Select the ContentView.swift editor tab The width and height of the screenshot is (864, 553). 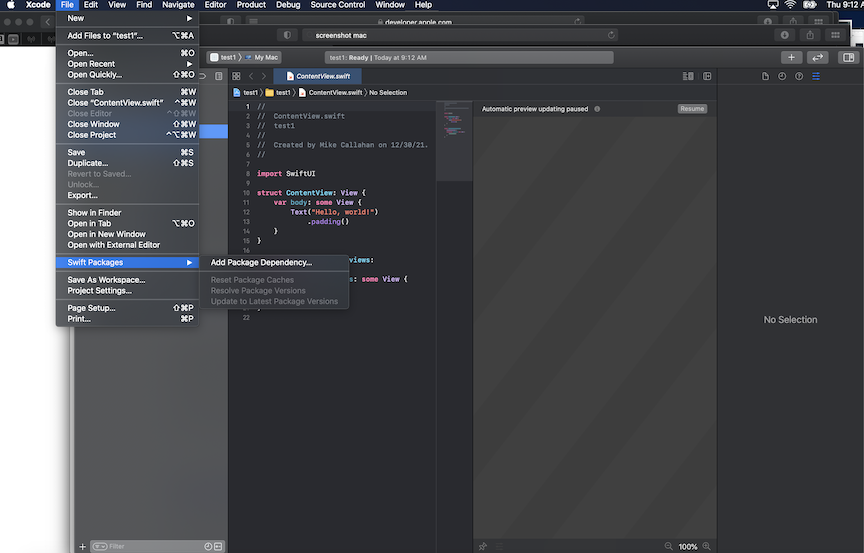pos(318,76)
